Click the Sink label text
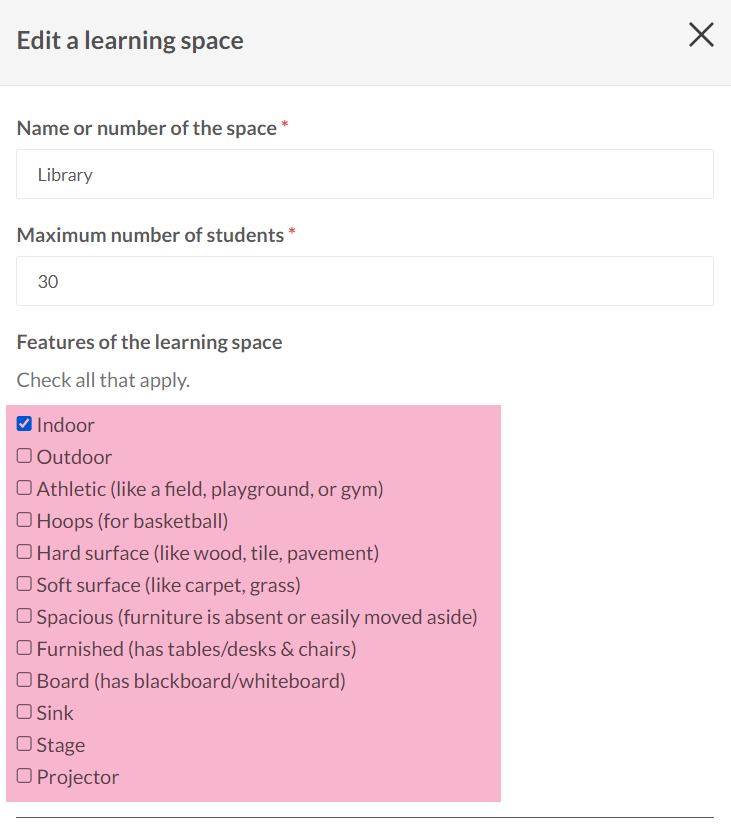The height and width of the screenshot is (835, 731). 55,713
